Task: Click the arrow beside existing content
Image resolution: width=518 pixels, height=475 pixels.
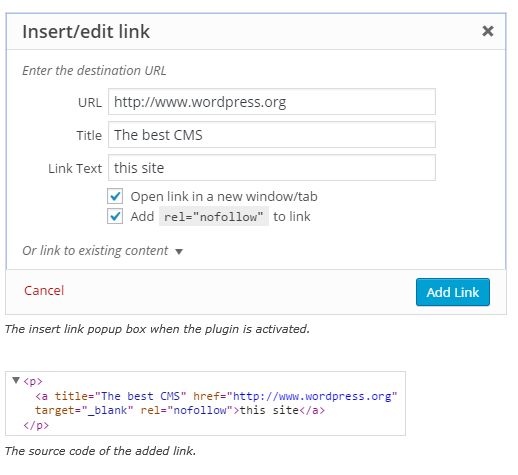Action: point(179,251)
